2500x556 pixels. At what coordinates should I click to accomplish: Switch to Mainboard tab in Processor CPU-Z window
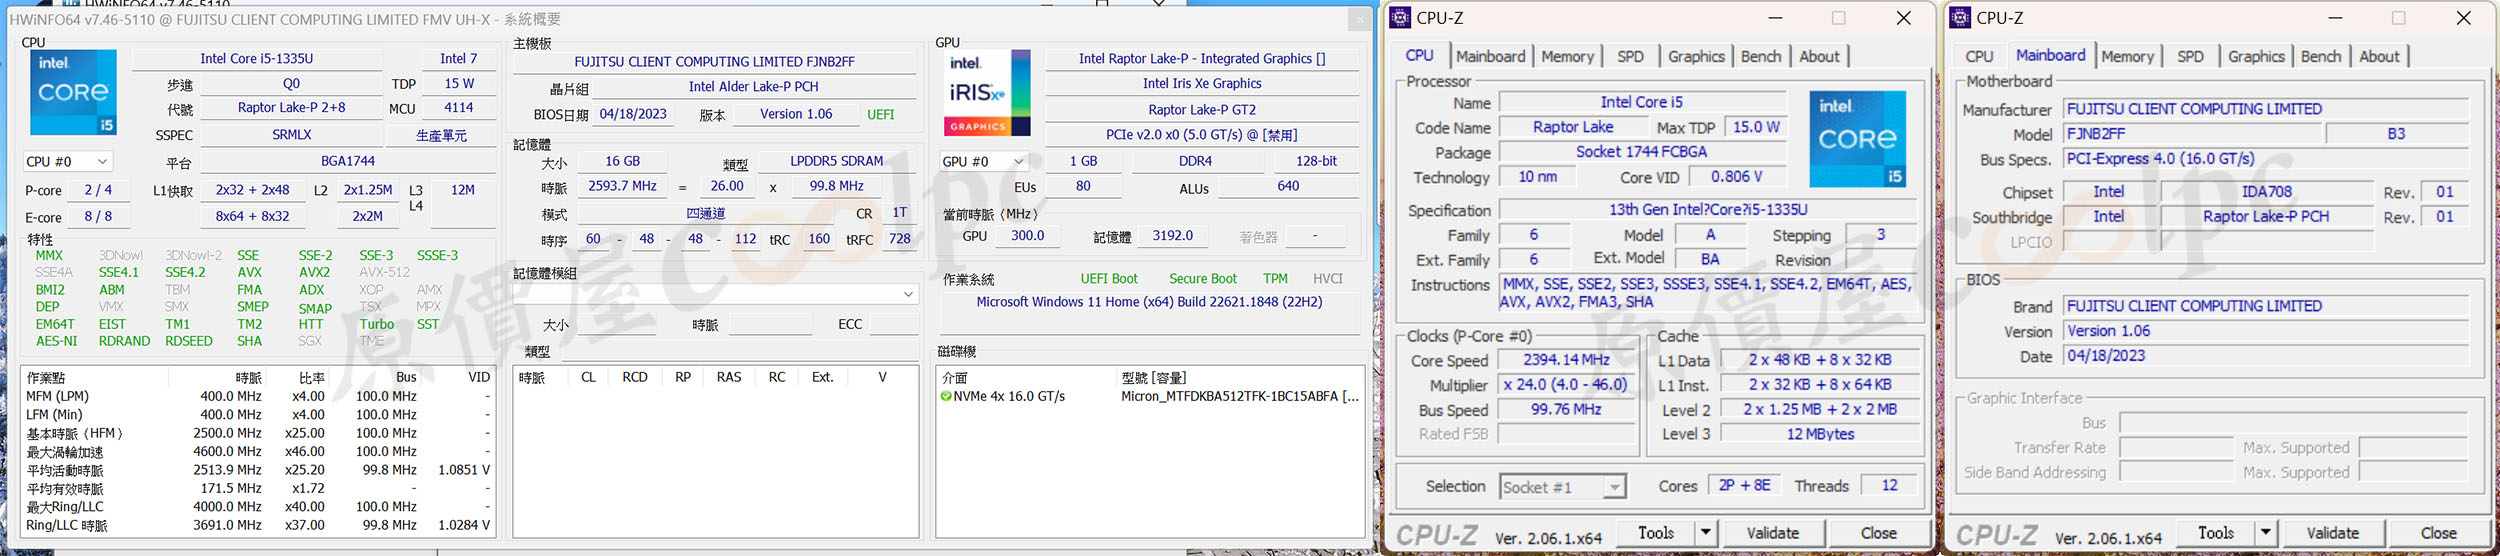pos(1491,57)
